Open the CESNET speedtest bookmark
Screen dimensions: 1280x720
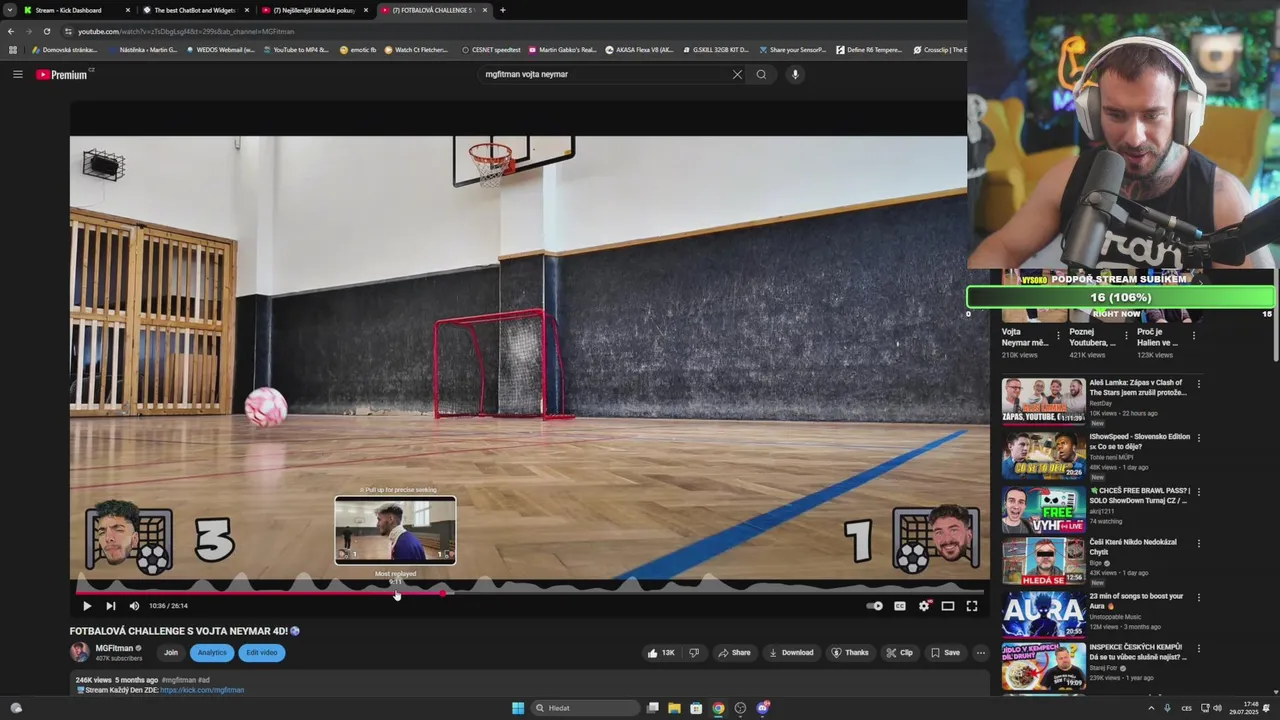491,49
